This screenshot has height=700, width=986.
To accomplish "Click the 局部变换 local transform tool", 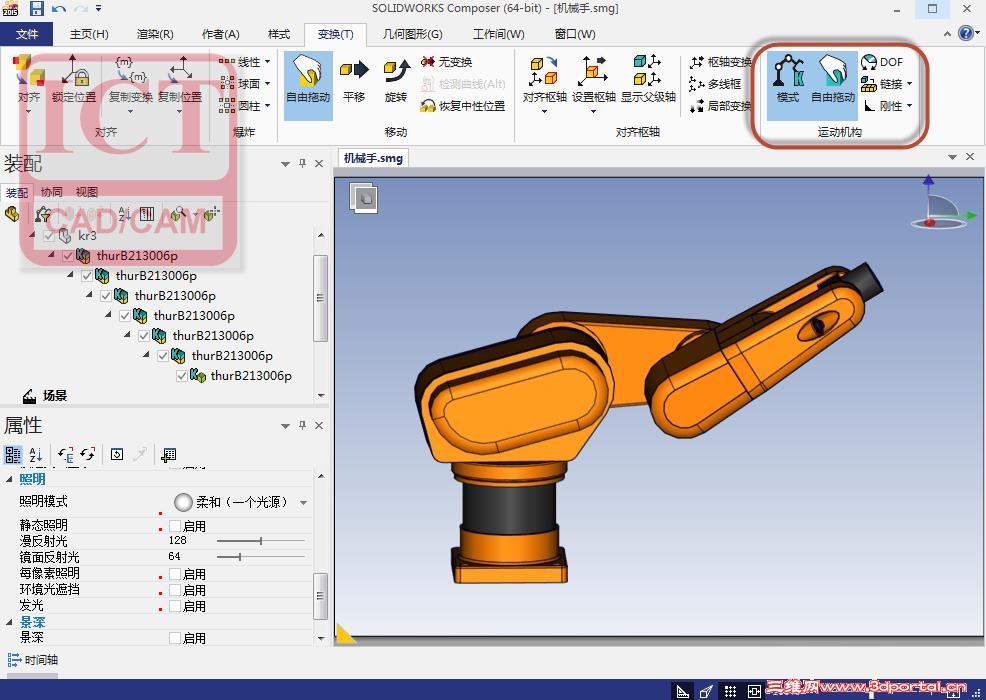I will pyautogui.click(x=721, y=106).
